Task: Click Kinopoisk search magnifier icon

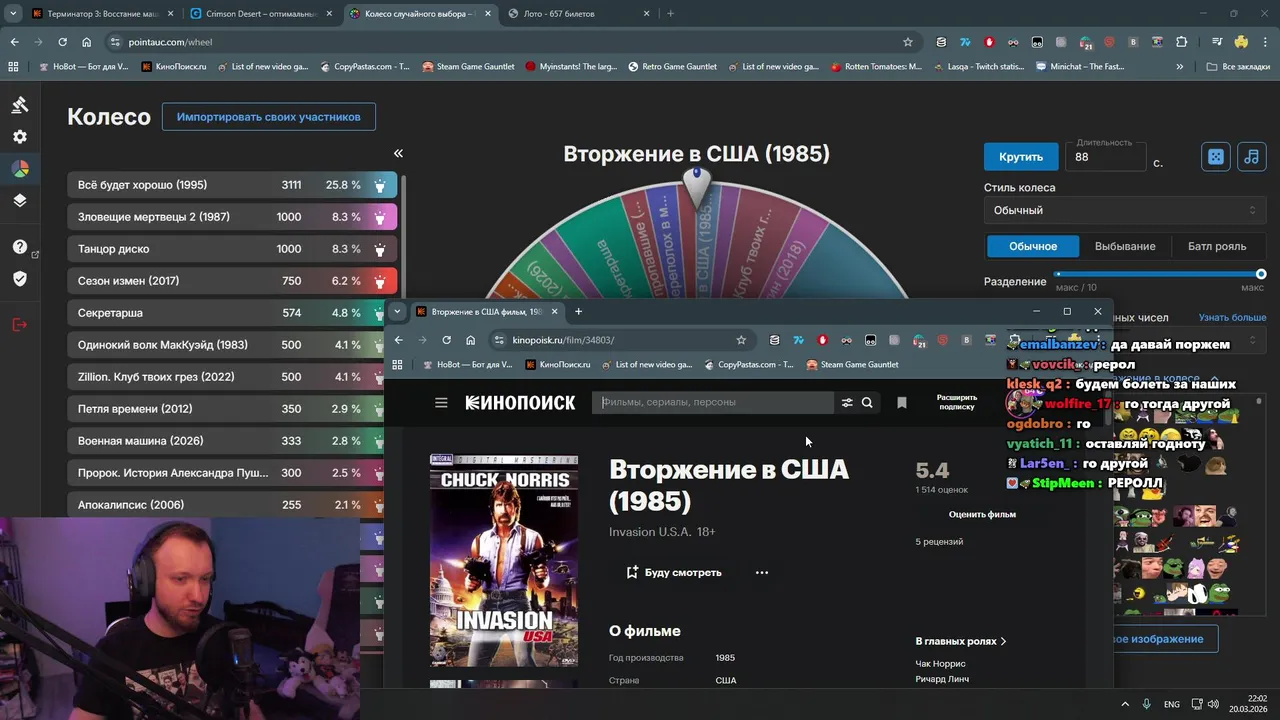Action: point(867,402)
